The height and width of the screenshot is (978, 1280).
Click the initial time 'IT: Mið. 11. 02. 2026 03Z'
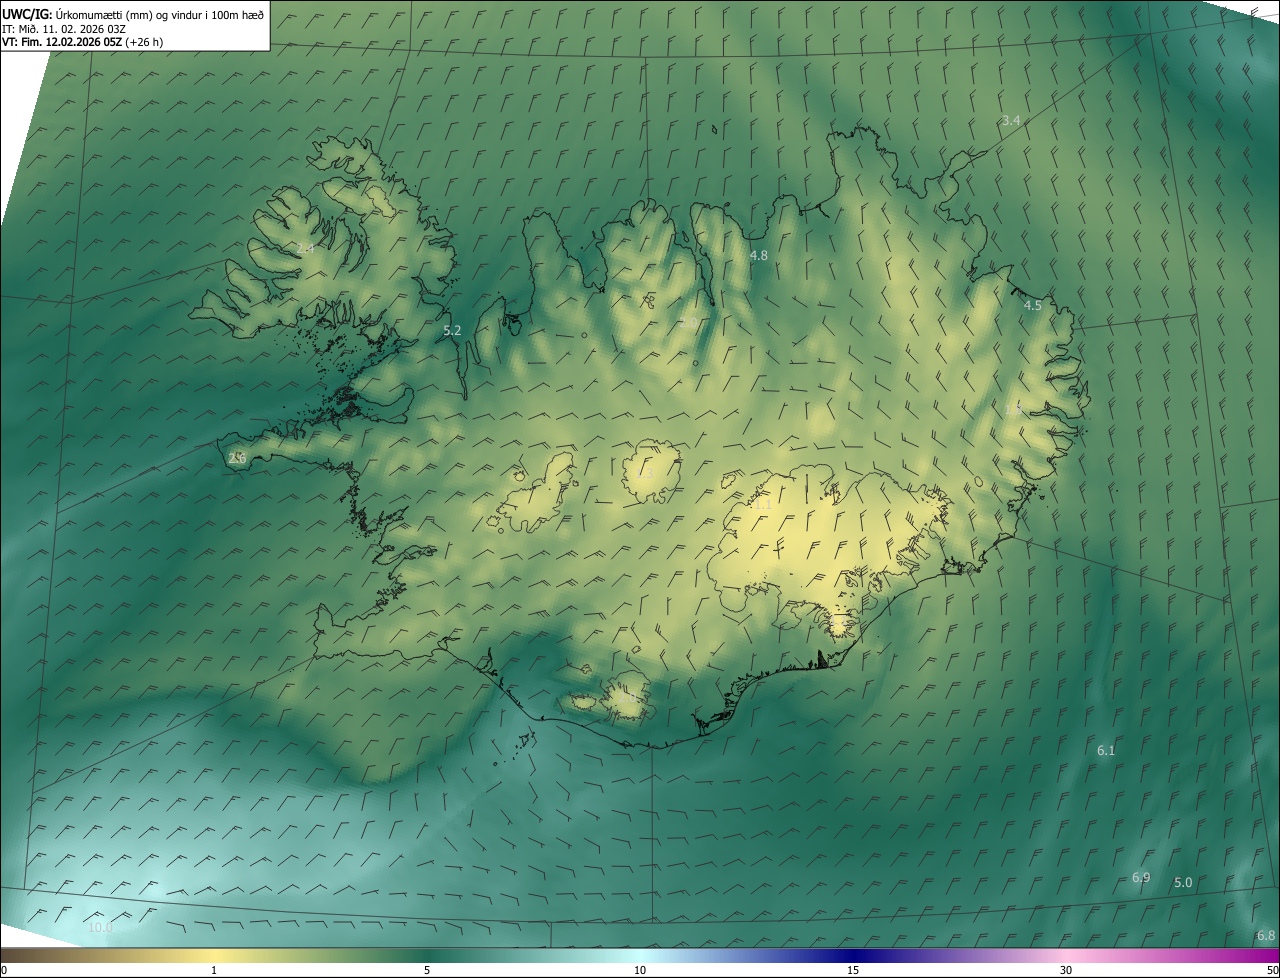pyautogui.click(x=64, y=29)
